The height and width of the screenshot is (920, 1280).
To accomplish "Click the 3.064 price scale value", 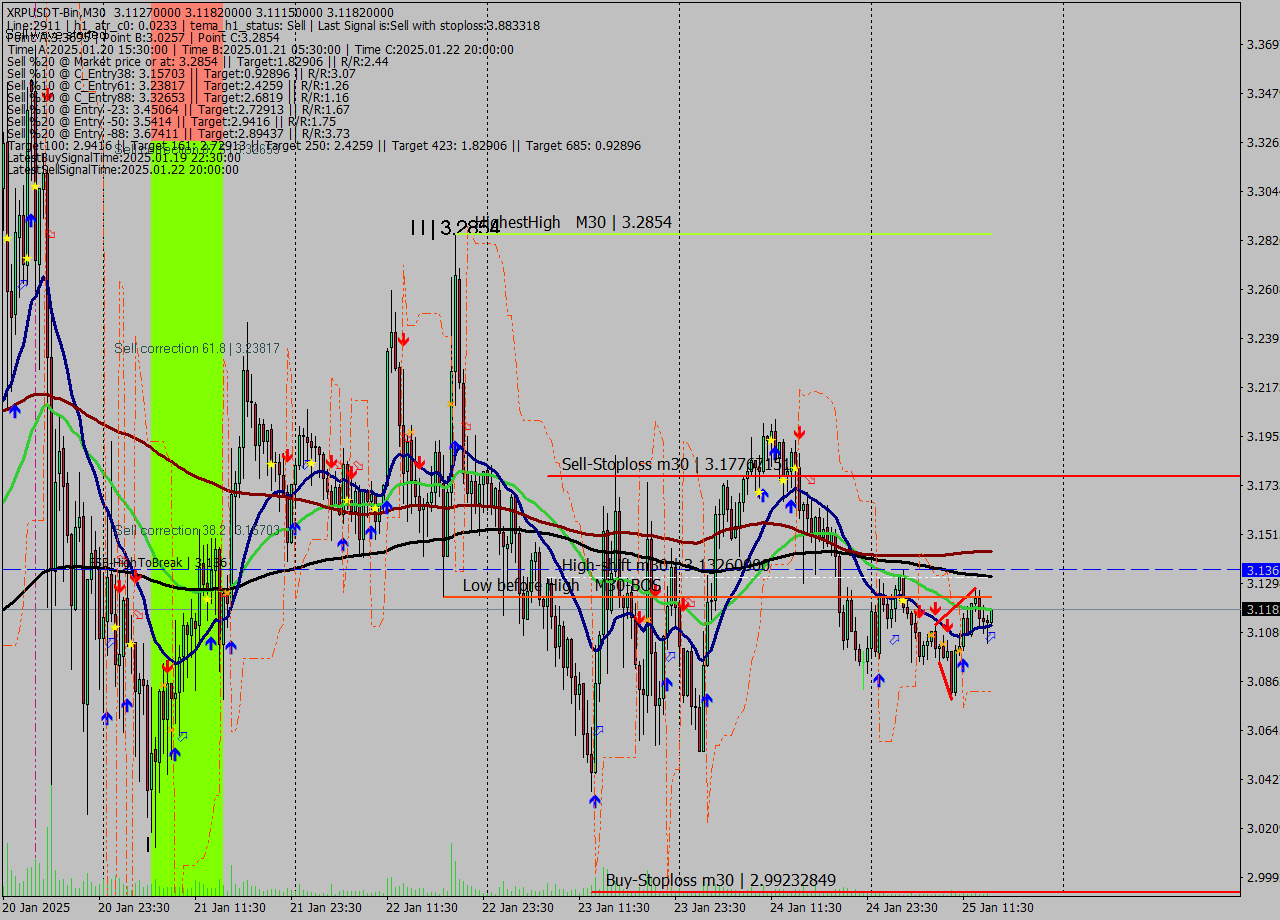I will 1263,730.
